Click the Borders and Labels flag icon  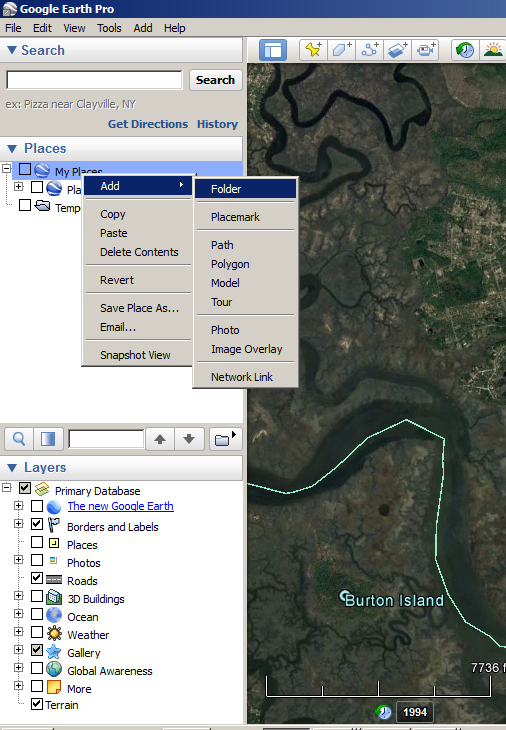coord(54,525)
